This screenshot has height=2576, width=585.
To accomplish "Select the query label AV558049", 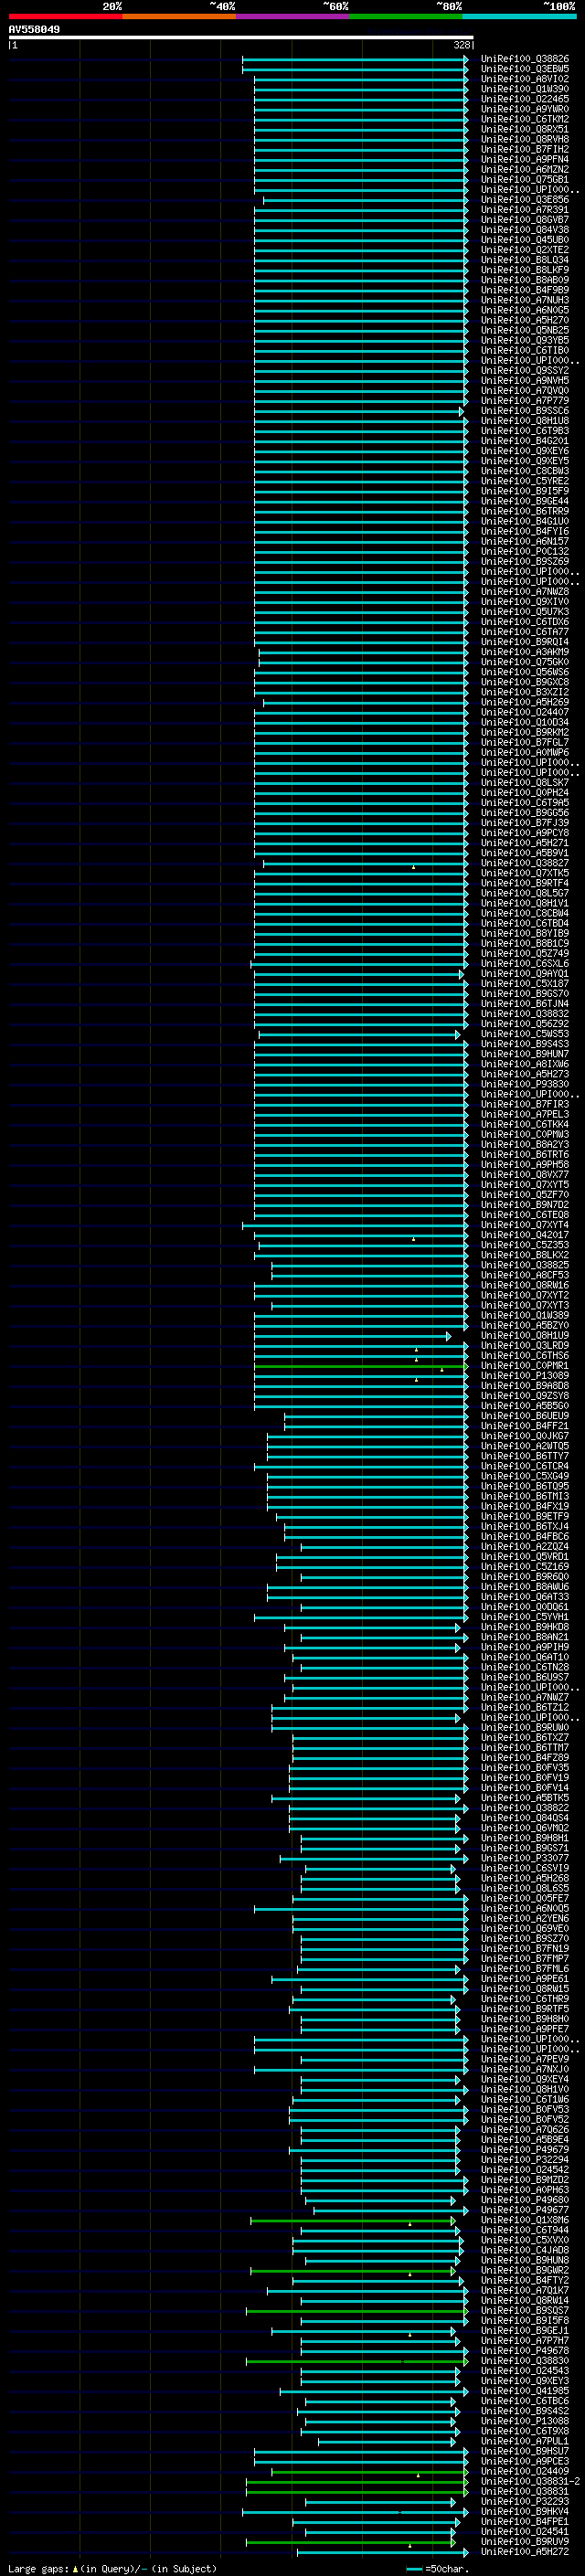I will pyautogui.click(x=34, y=29).
